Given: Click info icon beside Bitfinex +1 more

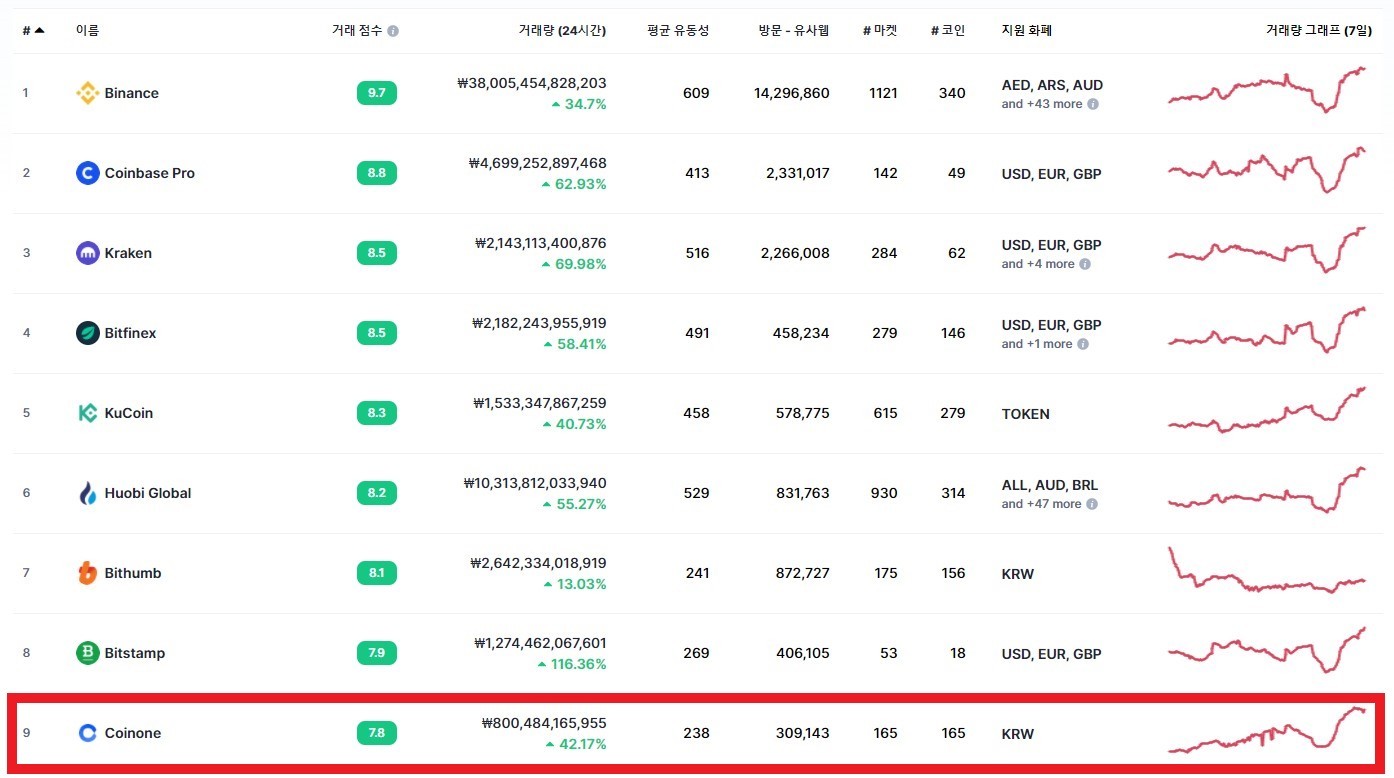Looking at the screenshot, I should tap(1082, 344).
